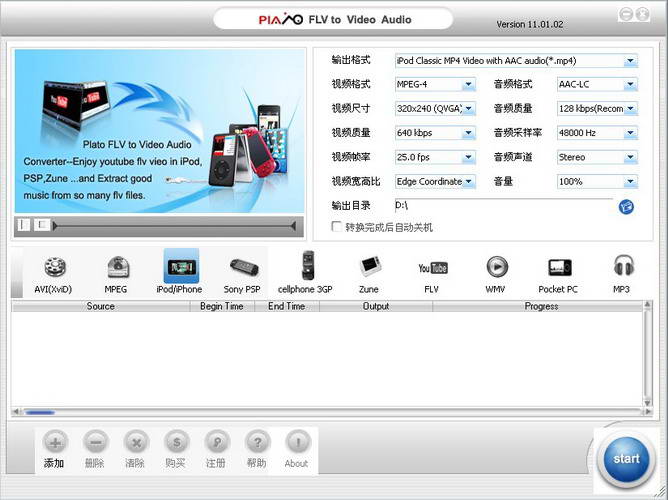This screenshot has width=668, height=500.
Task: Expand the 音频质量 128 kbps dropdown
Action: pyautogui.click(x=630, y=109)
